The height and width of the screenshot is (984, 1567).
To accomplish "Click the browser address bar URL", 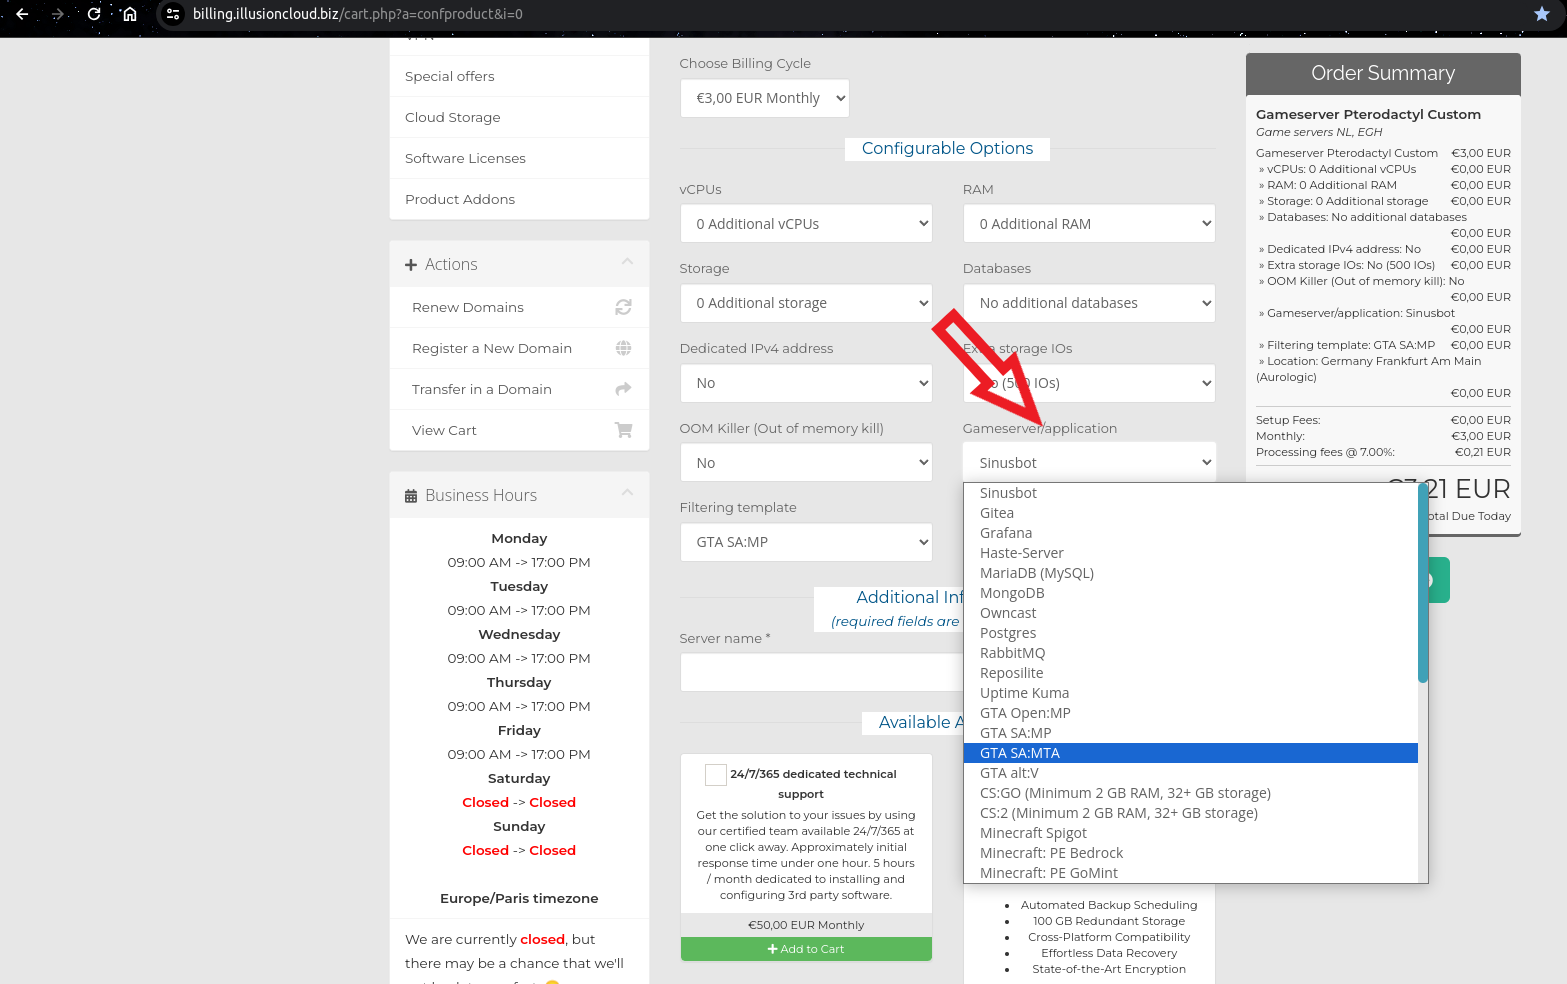I will coord(358,14).
